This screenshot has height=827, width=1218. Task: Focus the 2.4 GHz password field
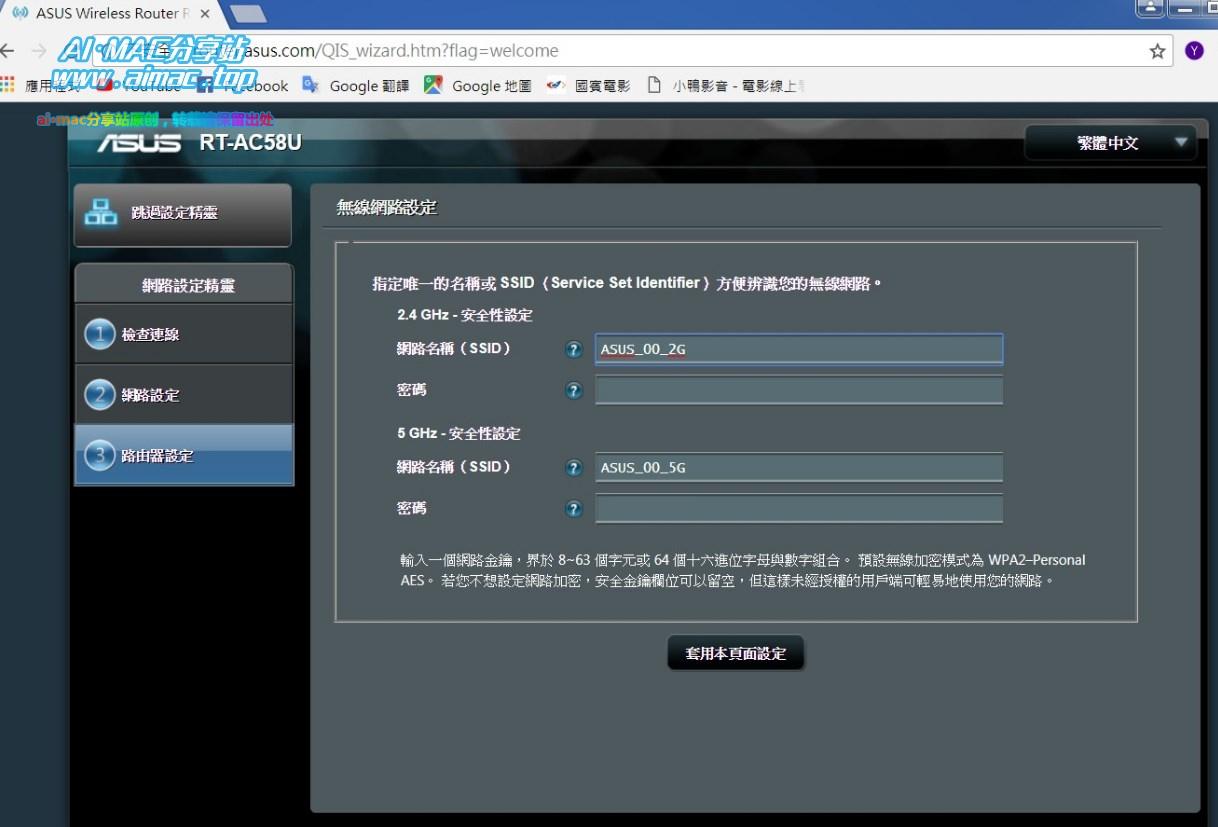coord(798,390)
